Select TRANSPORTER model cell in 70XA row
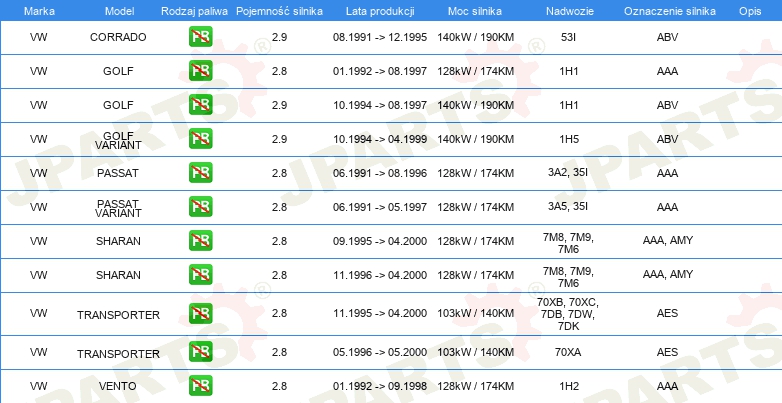This screenshot has width=782, height=403. [118, 354]
